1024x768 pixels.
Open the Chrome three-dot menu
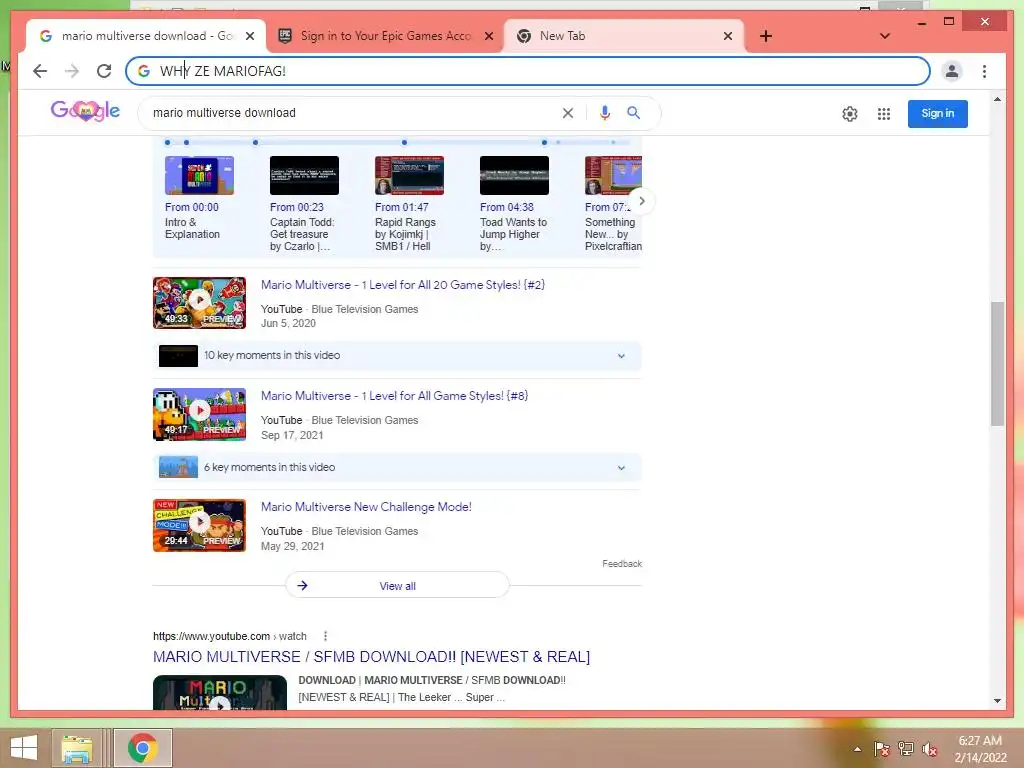click(984, 71)
